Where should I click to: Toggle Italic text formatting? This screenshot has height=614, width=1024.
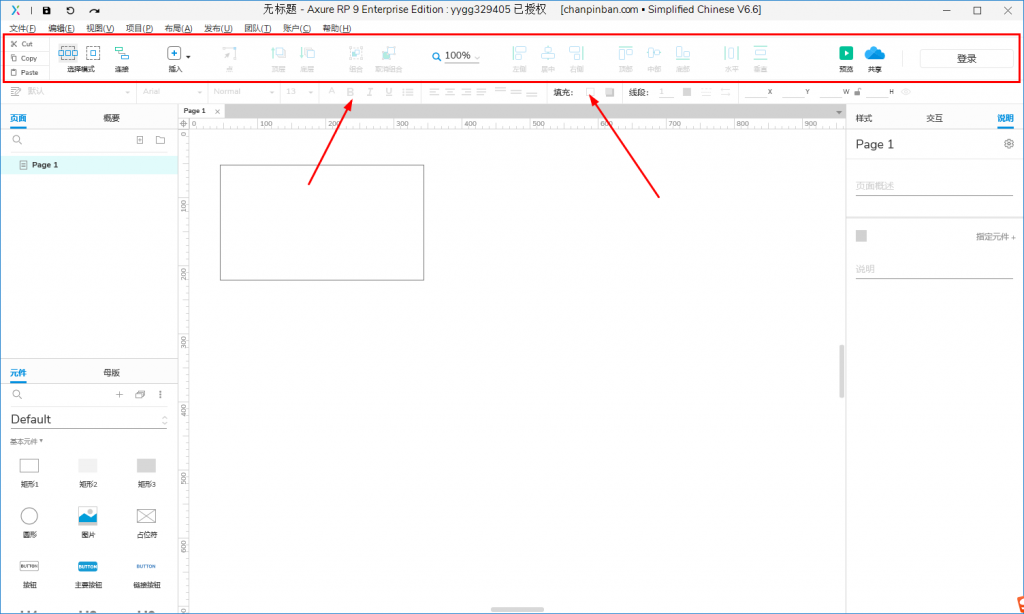pos(369,92)
